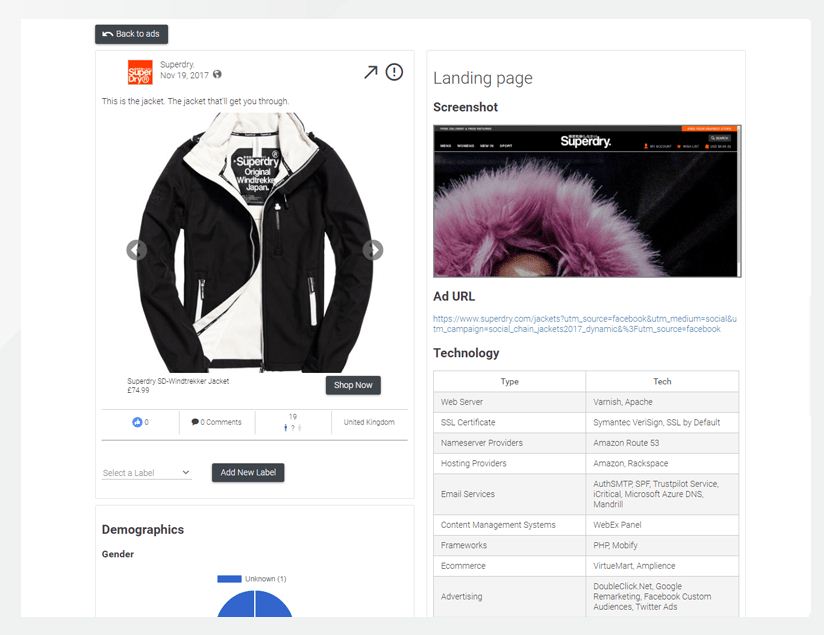Click the Varnish, Apache cell
Screen dimensions: 824x635
pyautogui.click(x=662, y=402)
